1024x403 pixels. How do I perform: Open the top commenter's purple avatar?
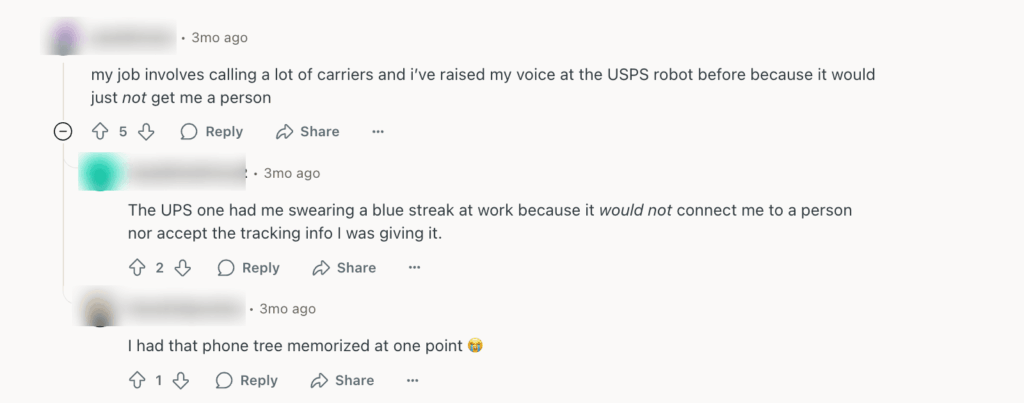pos(66,39)
